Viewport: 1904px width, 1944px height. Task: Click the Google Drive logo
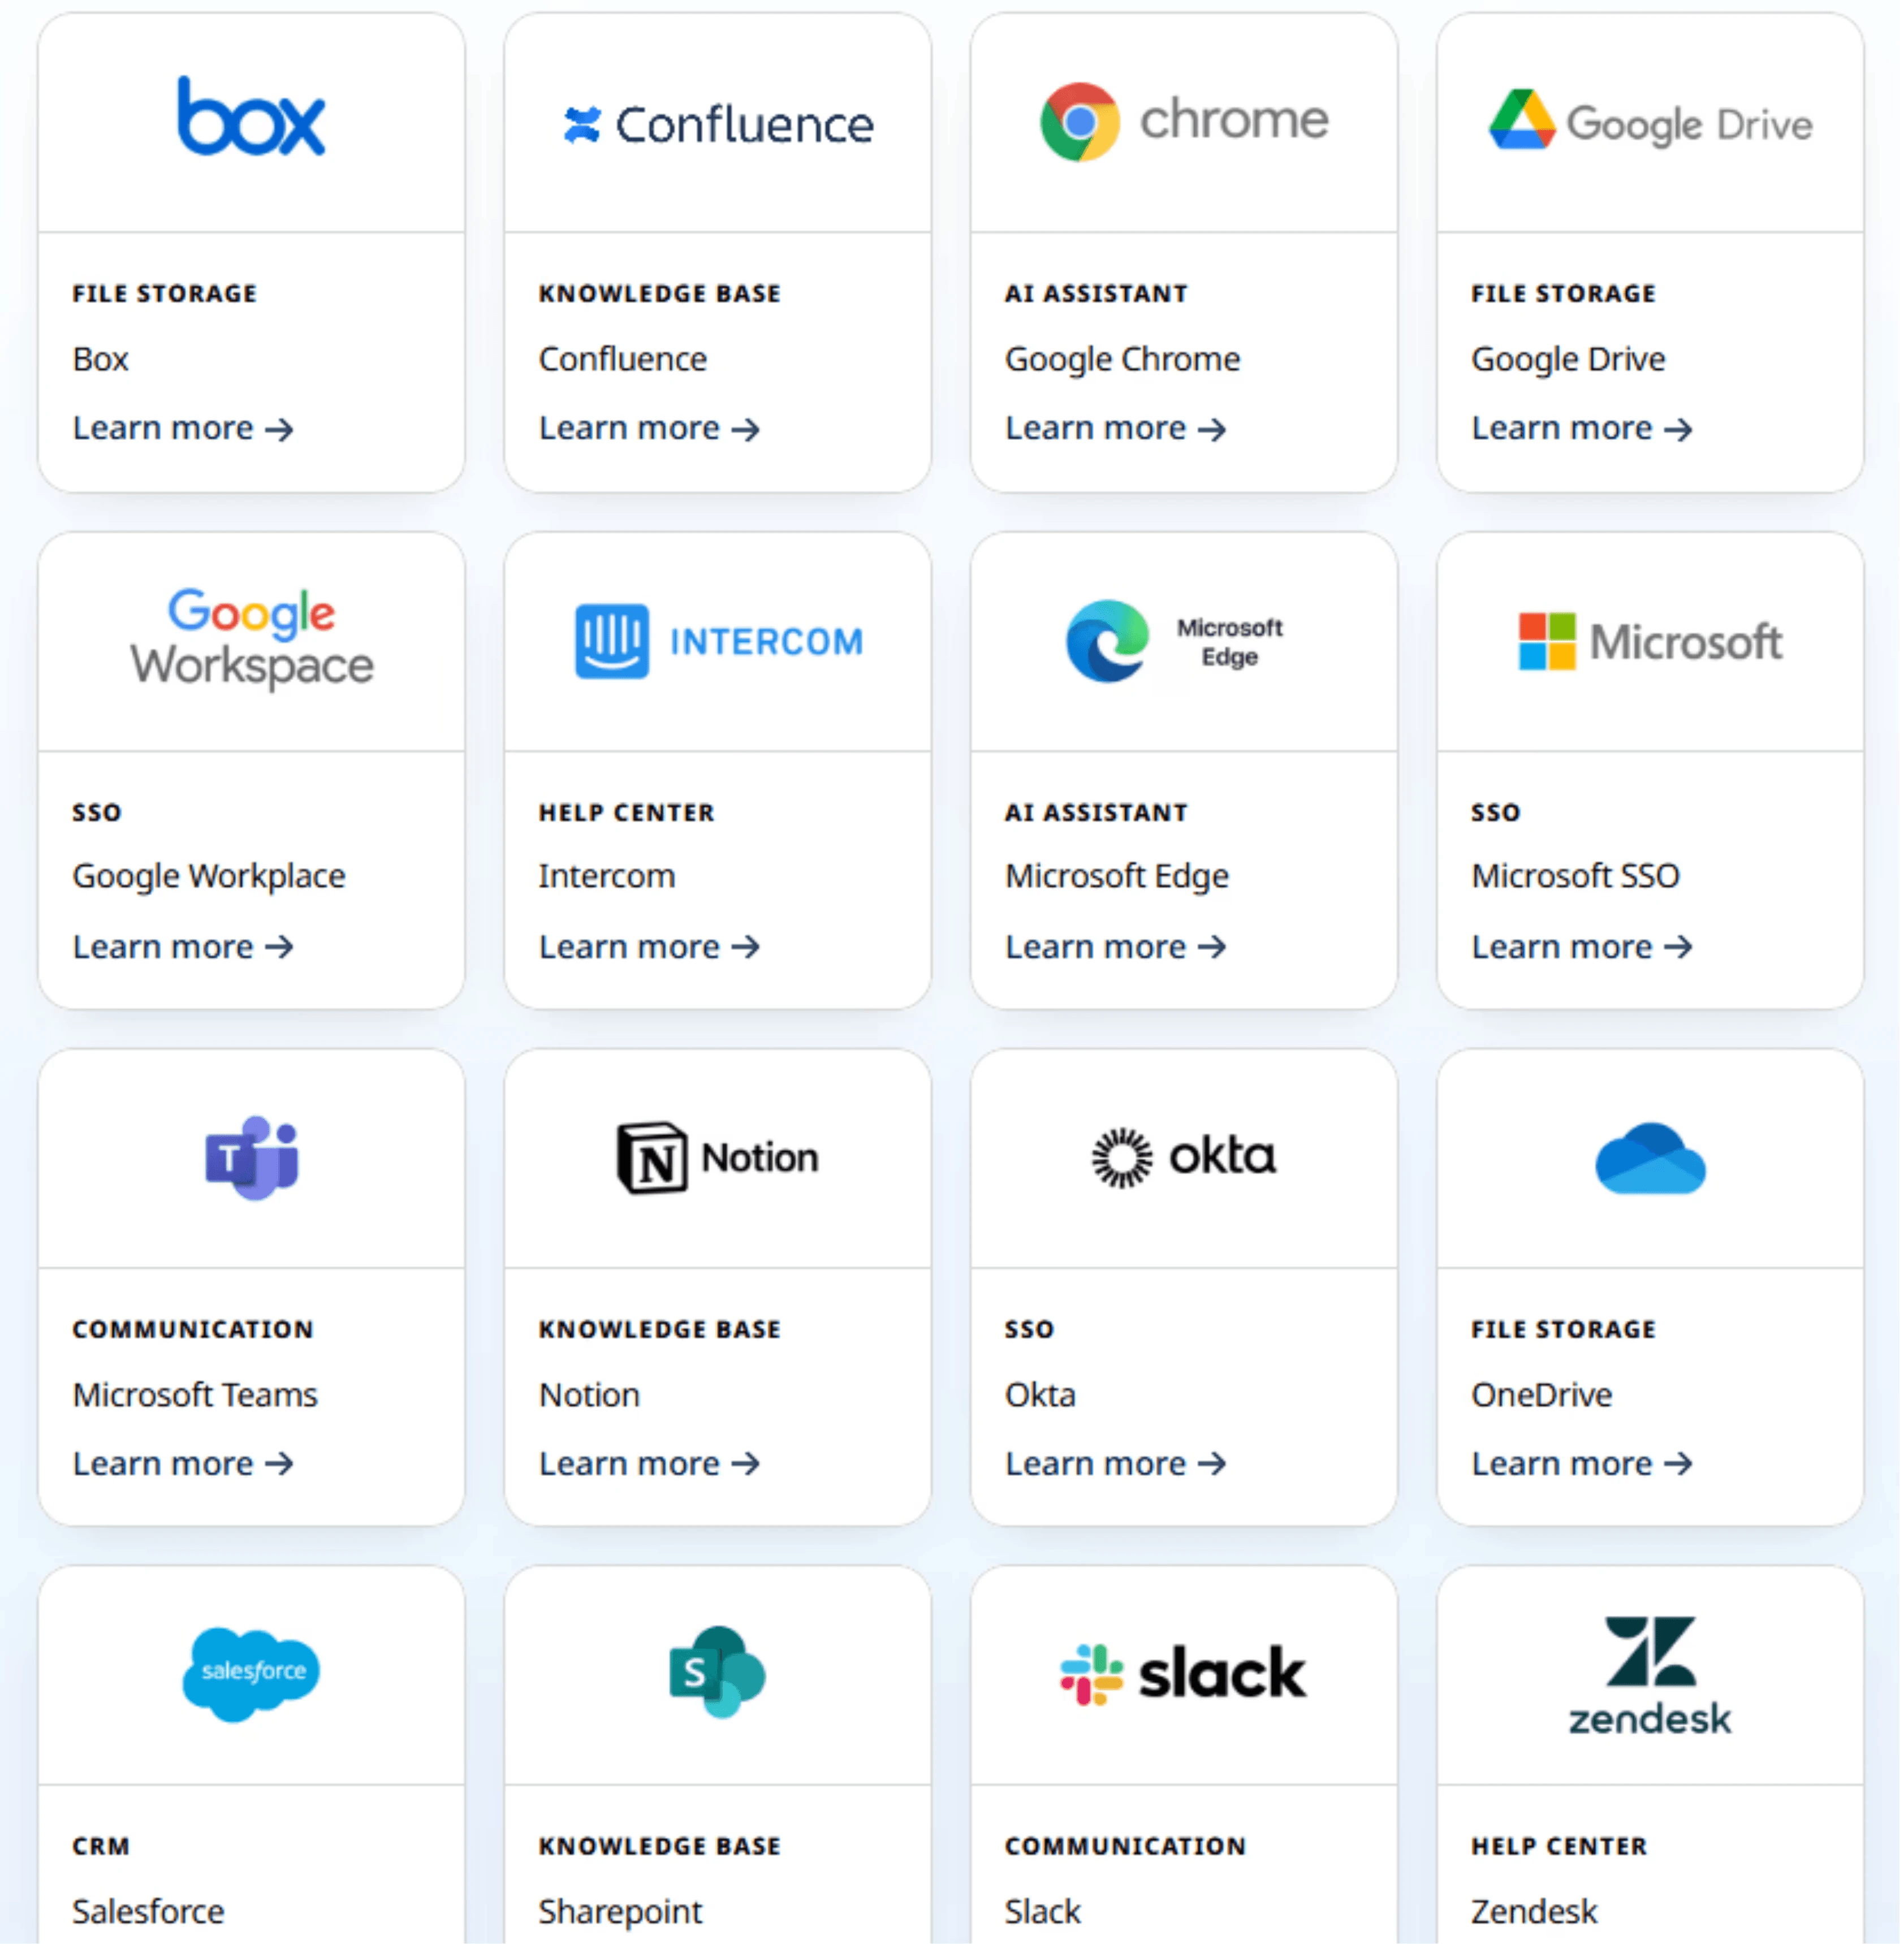[x=1650, y=123]
